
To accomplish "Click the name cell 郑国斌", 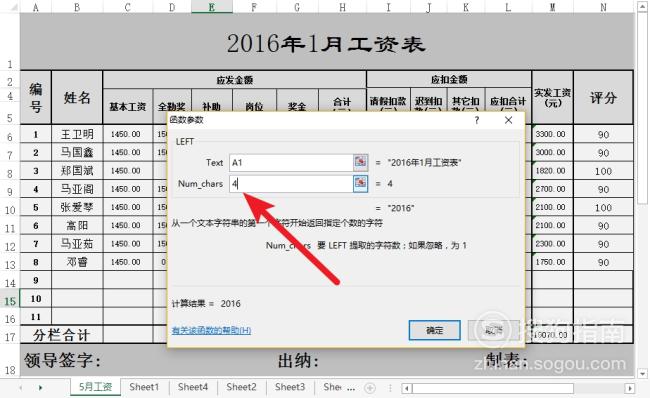I will click(77, 171).
